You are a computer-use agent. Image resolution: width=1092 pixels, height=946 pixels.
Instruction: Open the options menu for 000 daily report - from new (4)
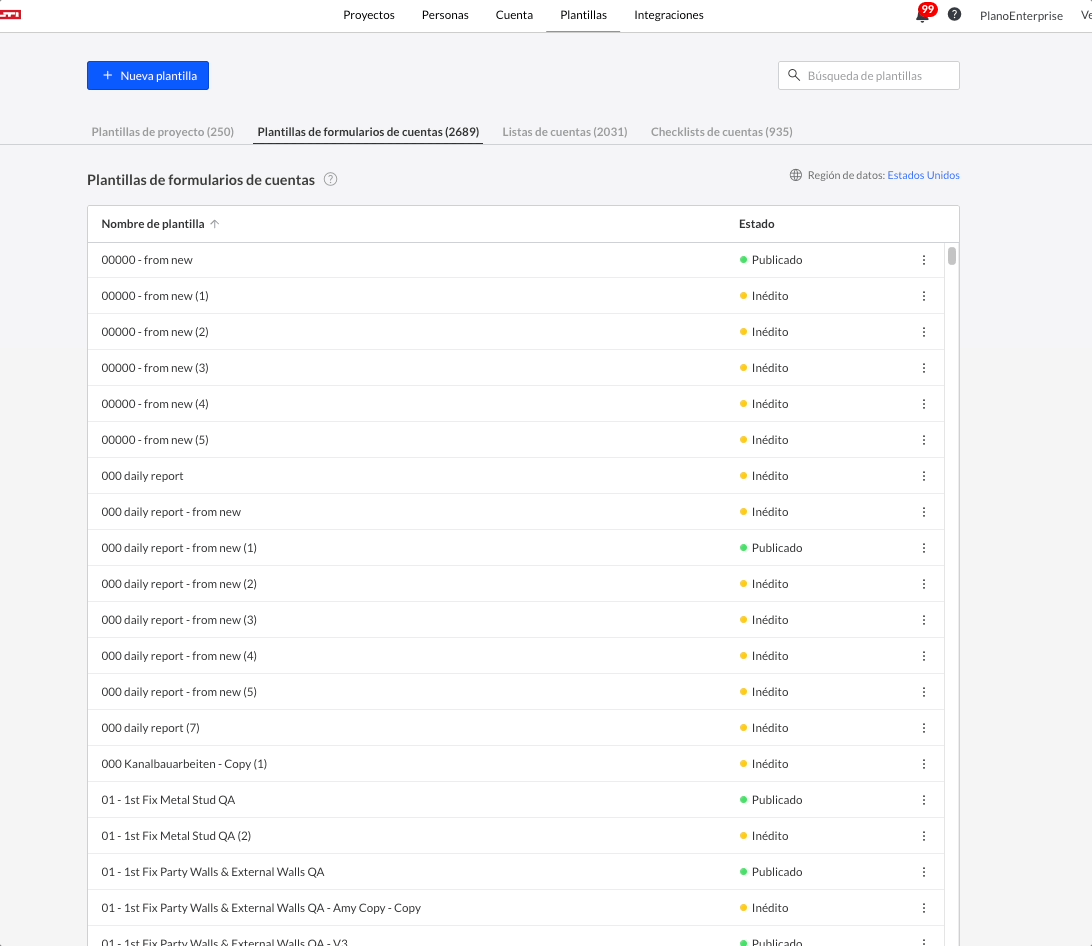click(x=923, y=656)
